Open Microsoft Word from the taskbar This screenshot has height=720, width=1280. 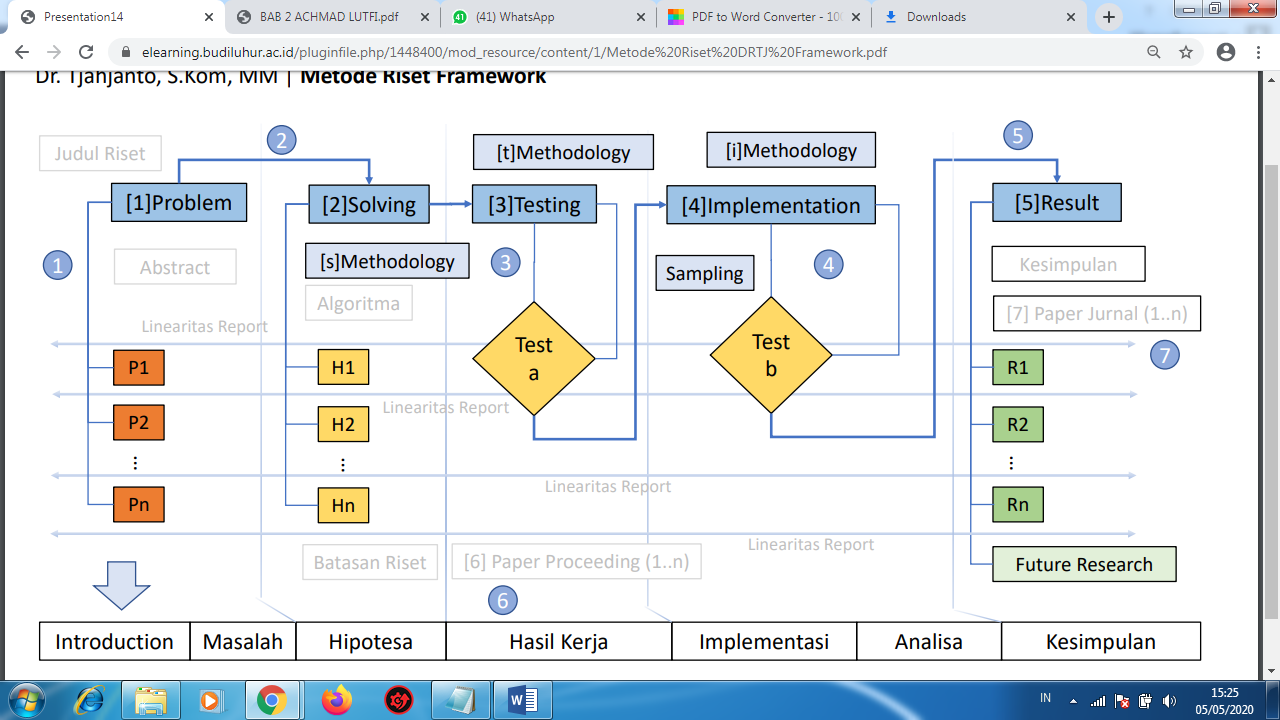[x=523, y=701]
